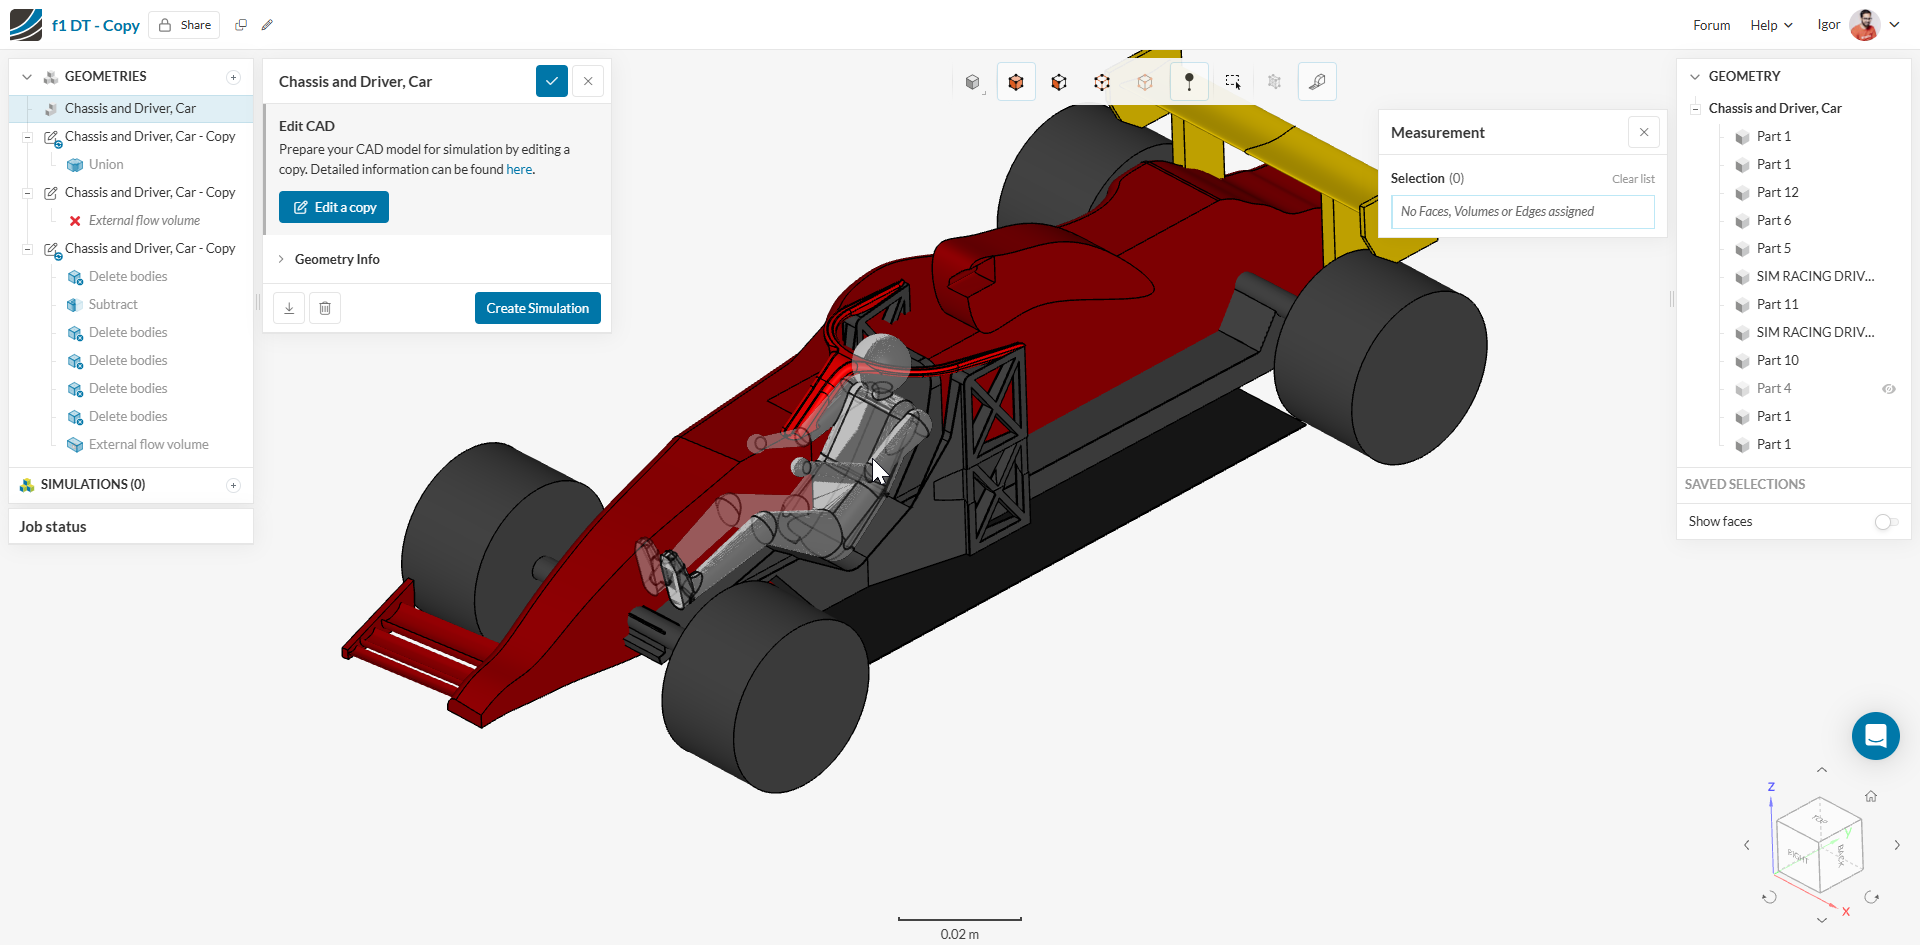
Task: Clear the measurement selection list
Action: coord(1633,179)
